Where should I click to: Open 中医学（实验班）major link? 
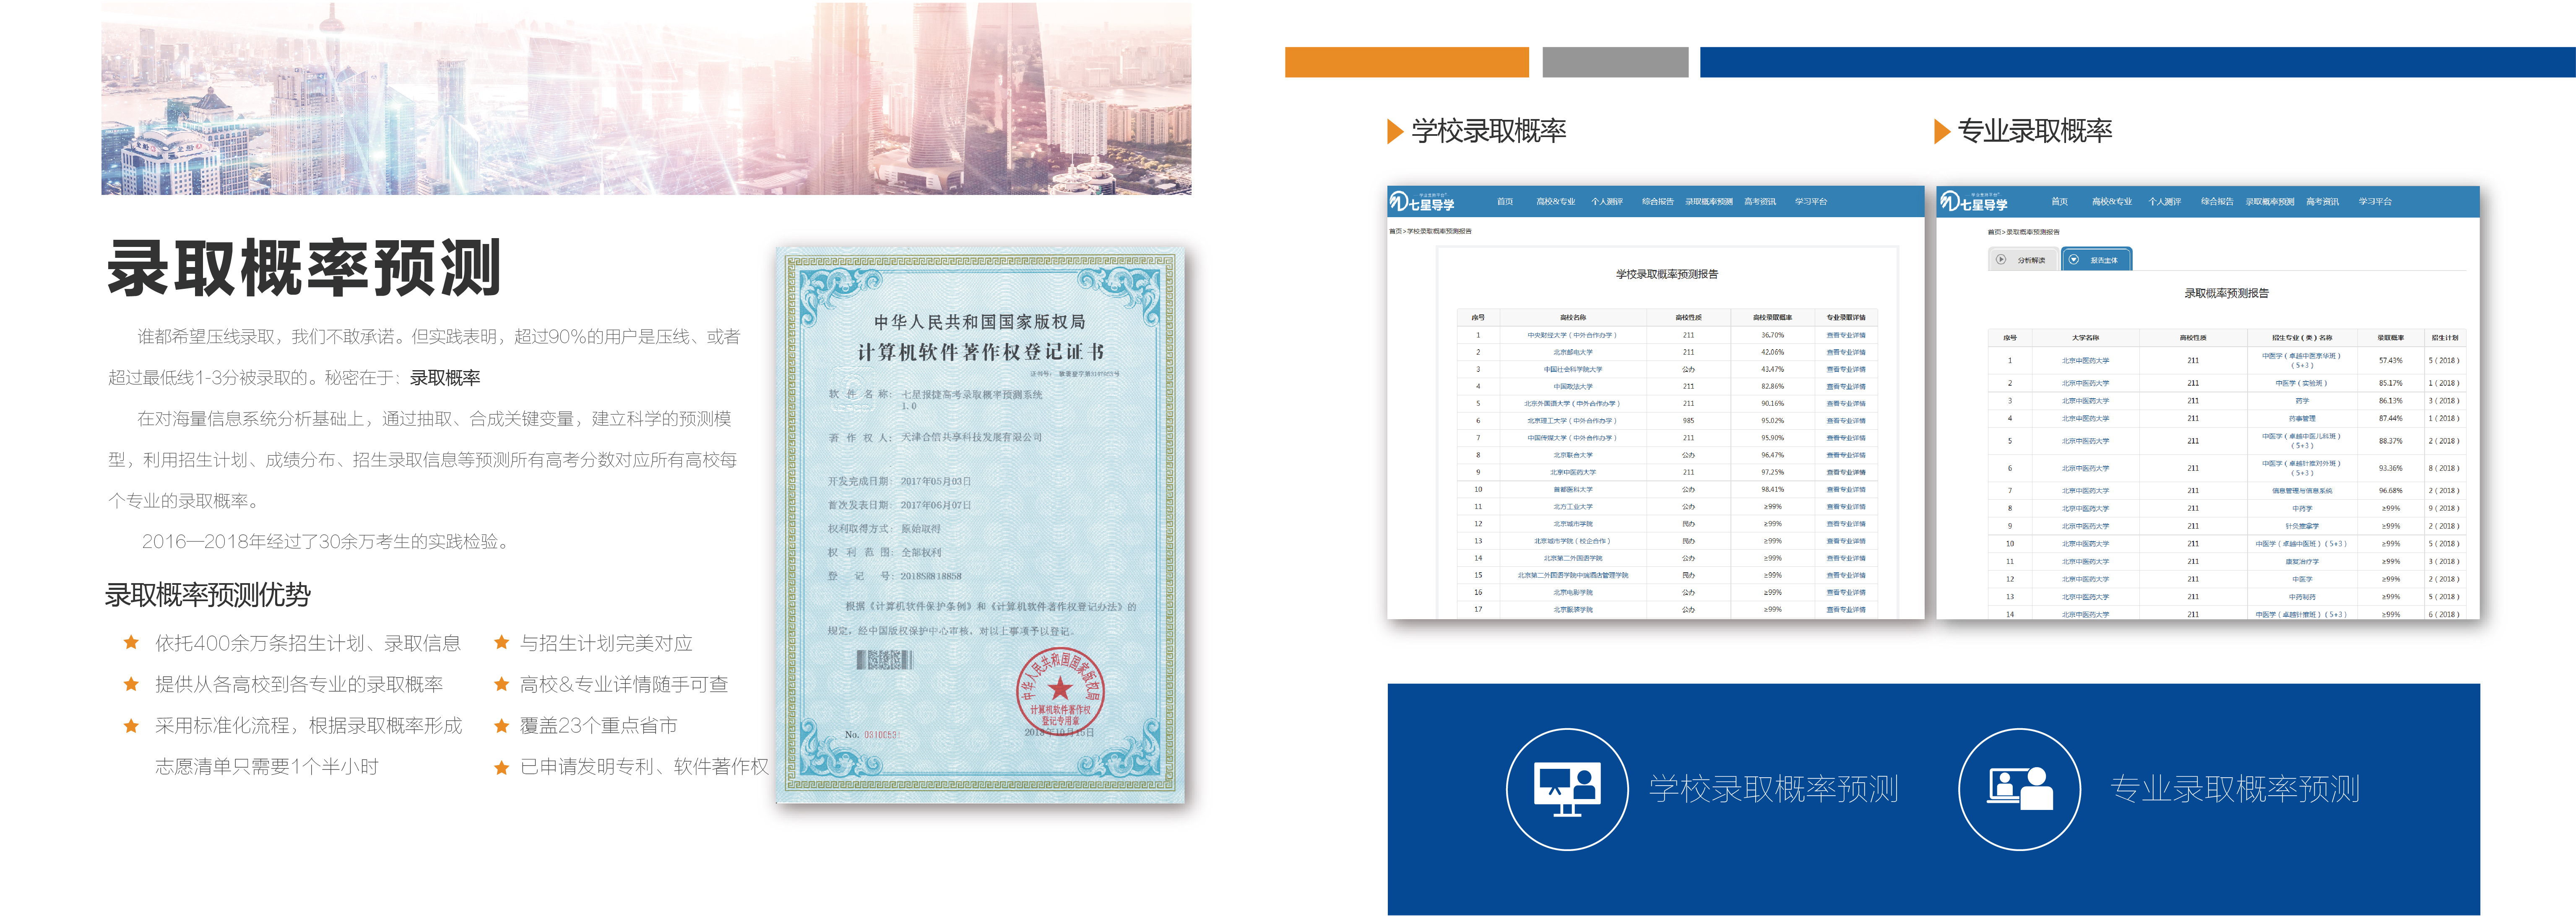coord(2301,384)
